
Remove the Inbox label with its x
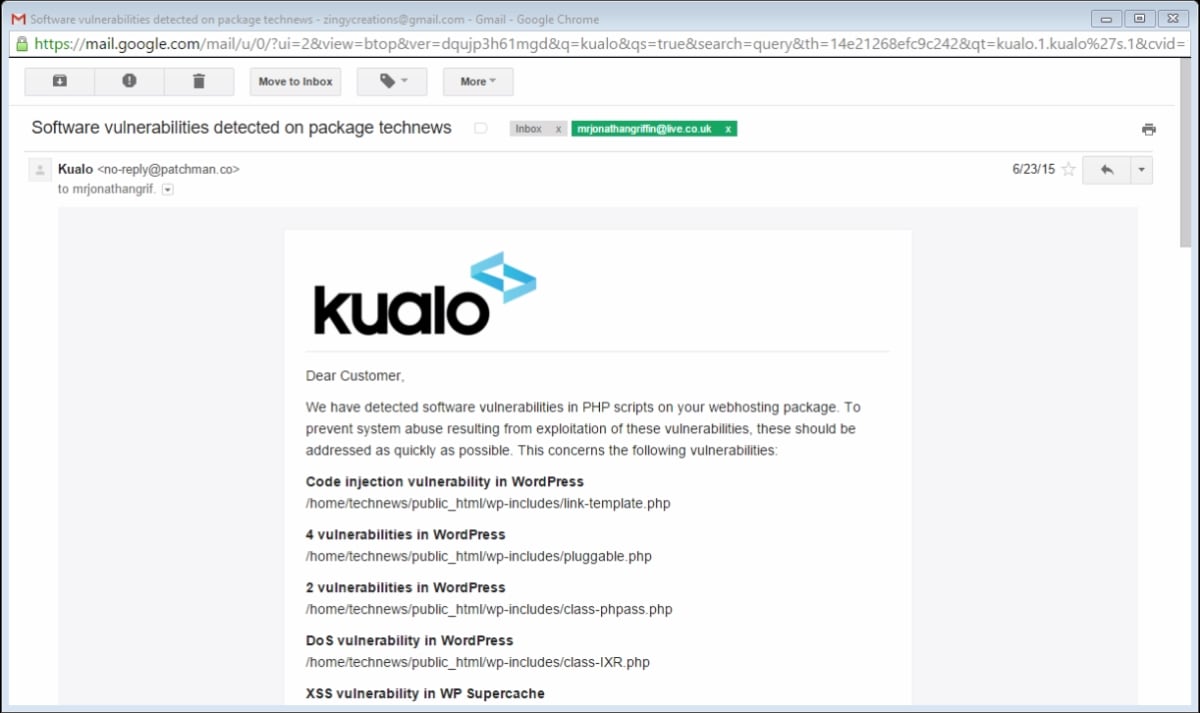coord(558,129)
